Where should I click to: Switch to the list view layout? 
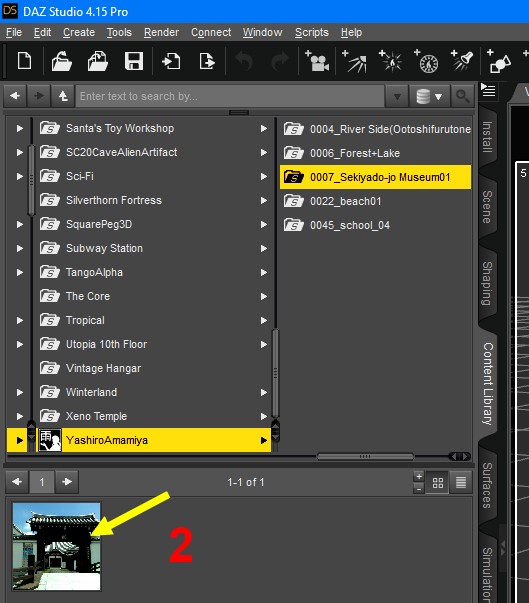coord(461,482)
